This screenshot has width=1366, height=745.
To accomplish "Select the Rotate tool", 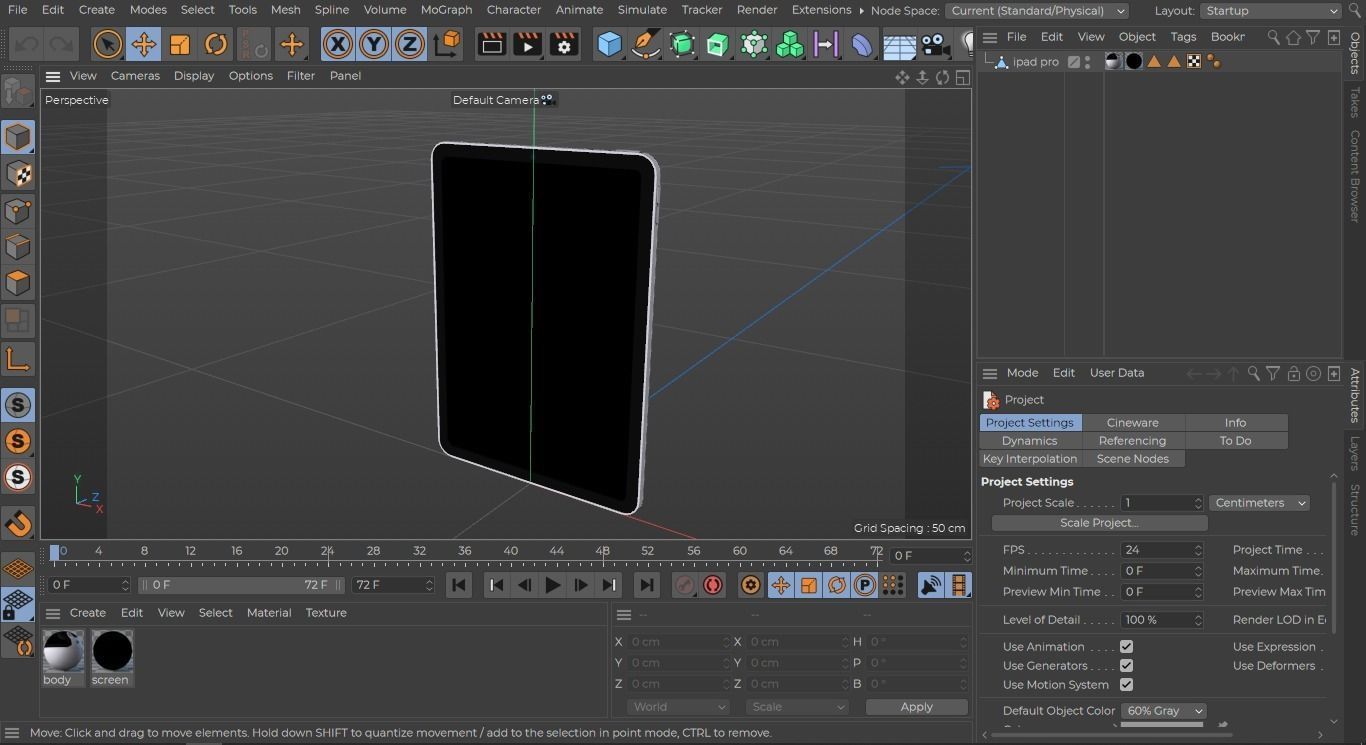I will pos(215,44).
